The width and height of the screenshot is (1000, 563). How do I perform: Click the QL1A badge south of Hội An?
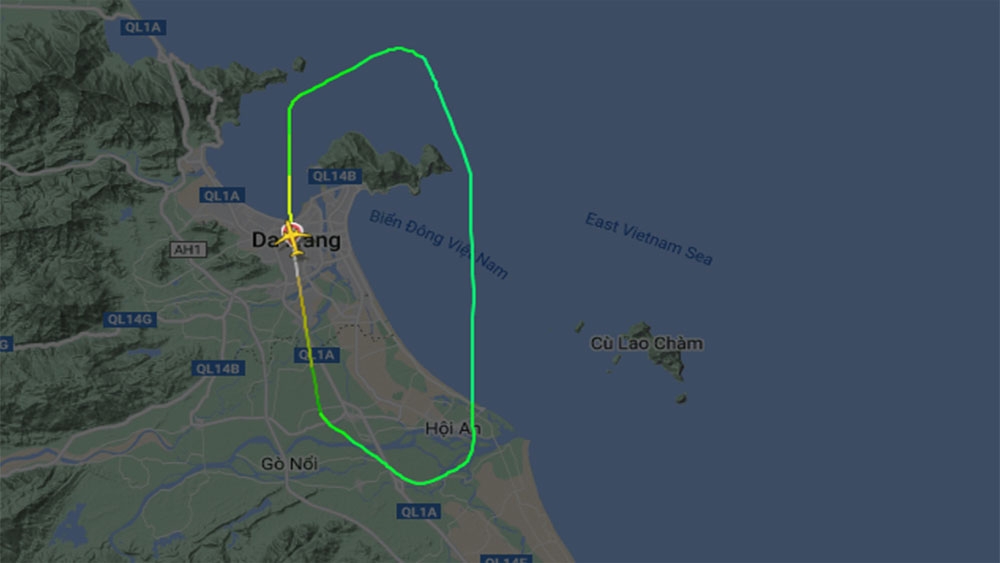click(418, 511)
